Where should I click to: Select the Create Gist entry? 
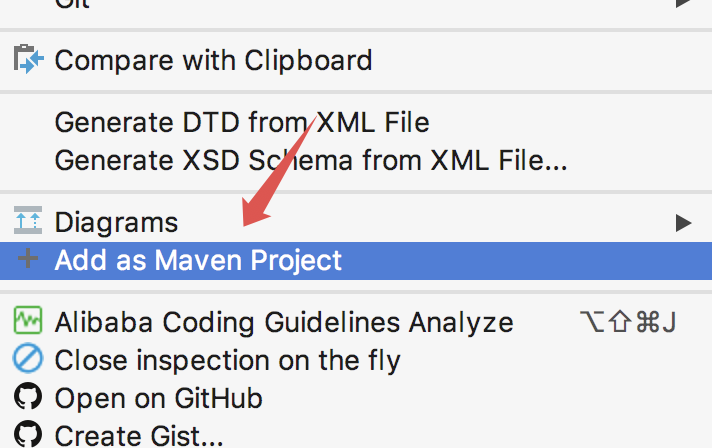tap(138, 435)
